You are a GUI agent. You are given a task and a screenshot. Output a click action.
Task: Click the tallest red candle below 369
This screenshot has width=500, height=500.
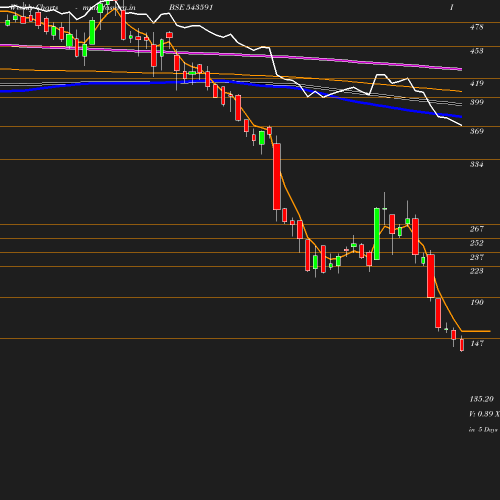coord(277,177)
